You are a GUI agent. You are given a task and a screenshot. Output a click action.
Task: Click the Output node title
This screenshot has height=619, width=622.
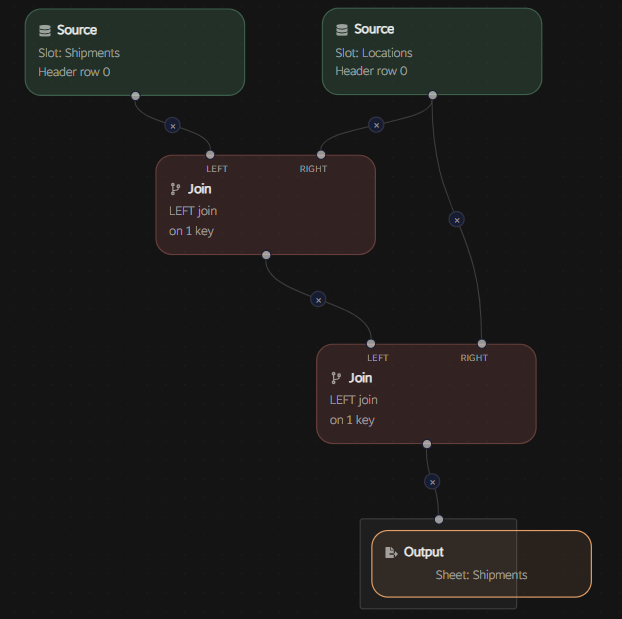point(423,552)
